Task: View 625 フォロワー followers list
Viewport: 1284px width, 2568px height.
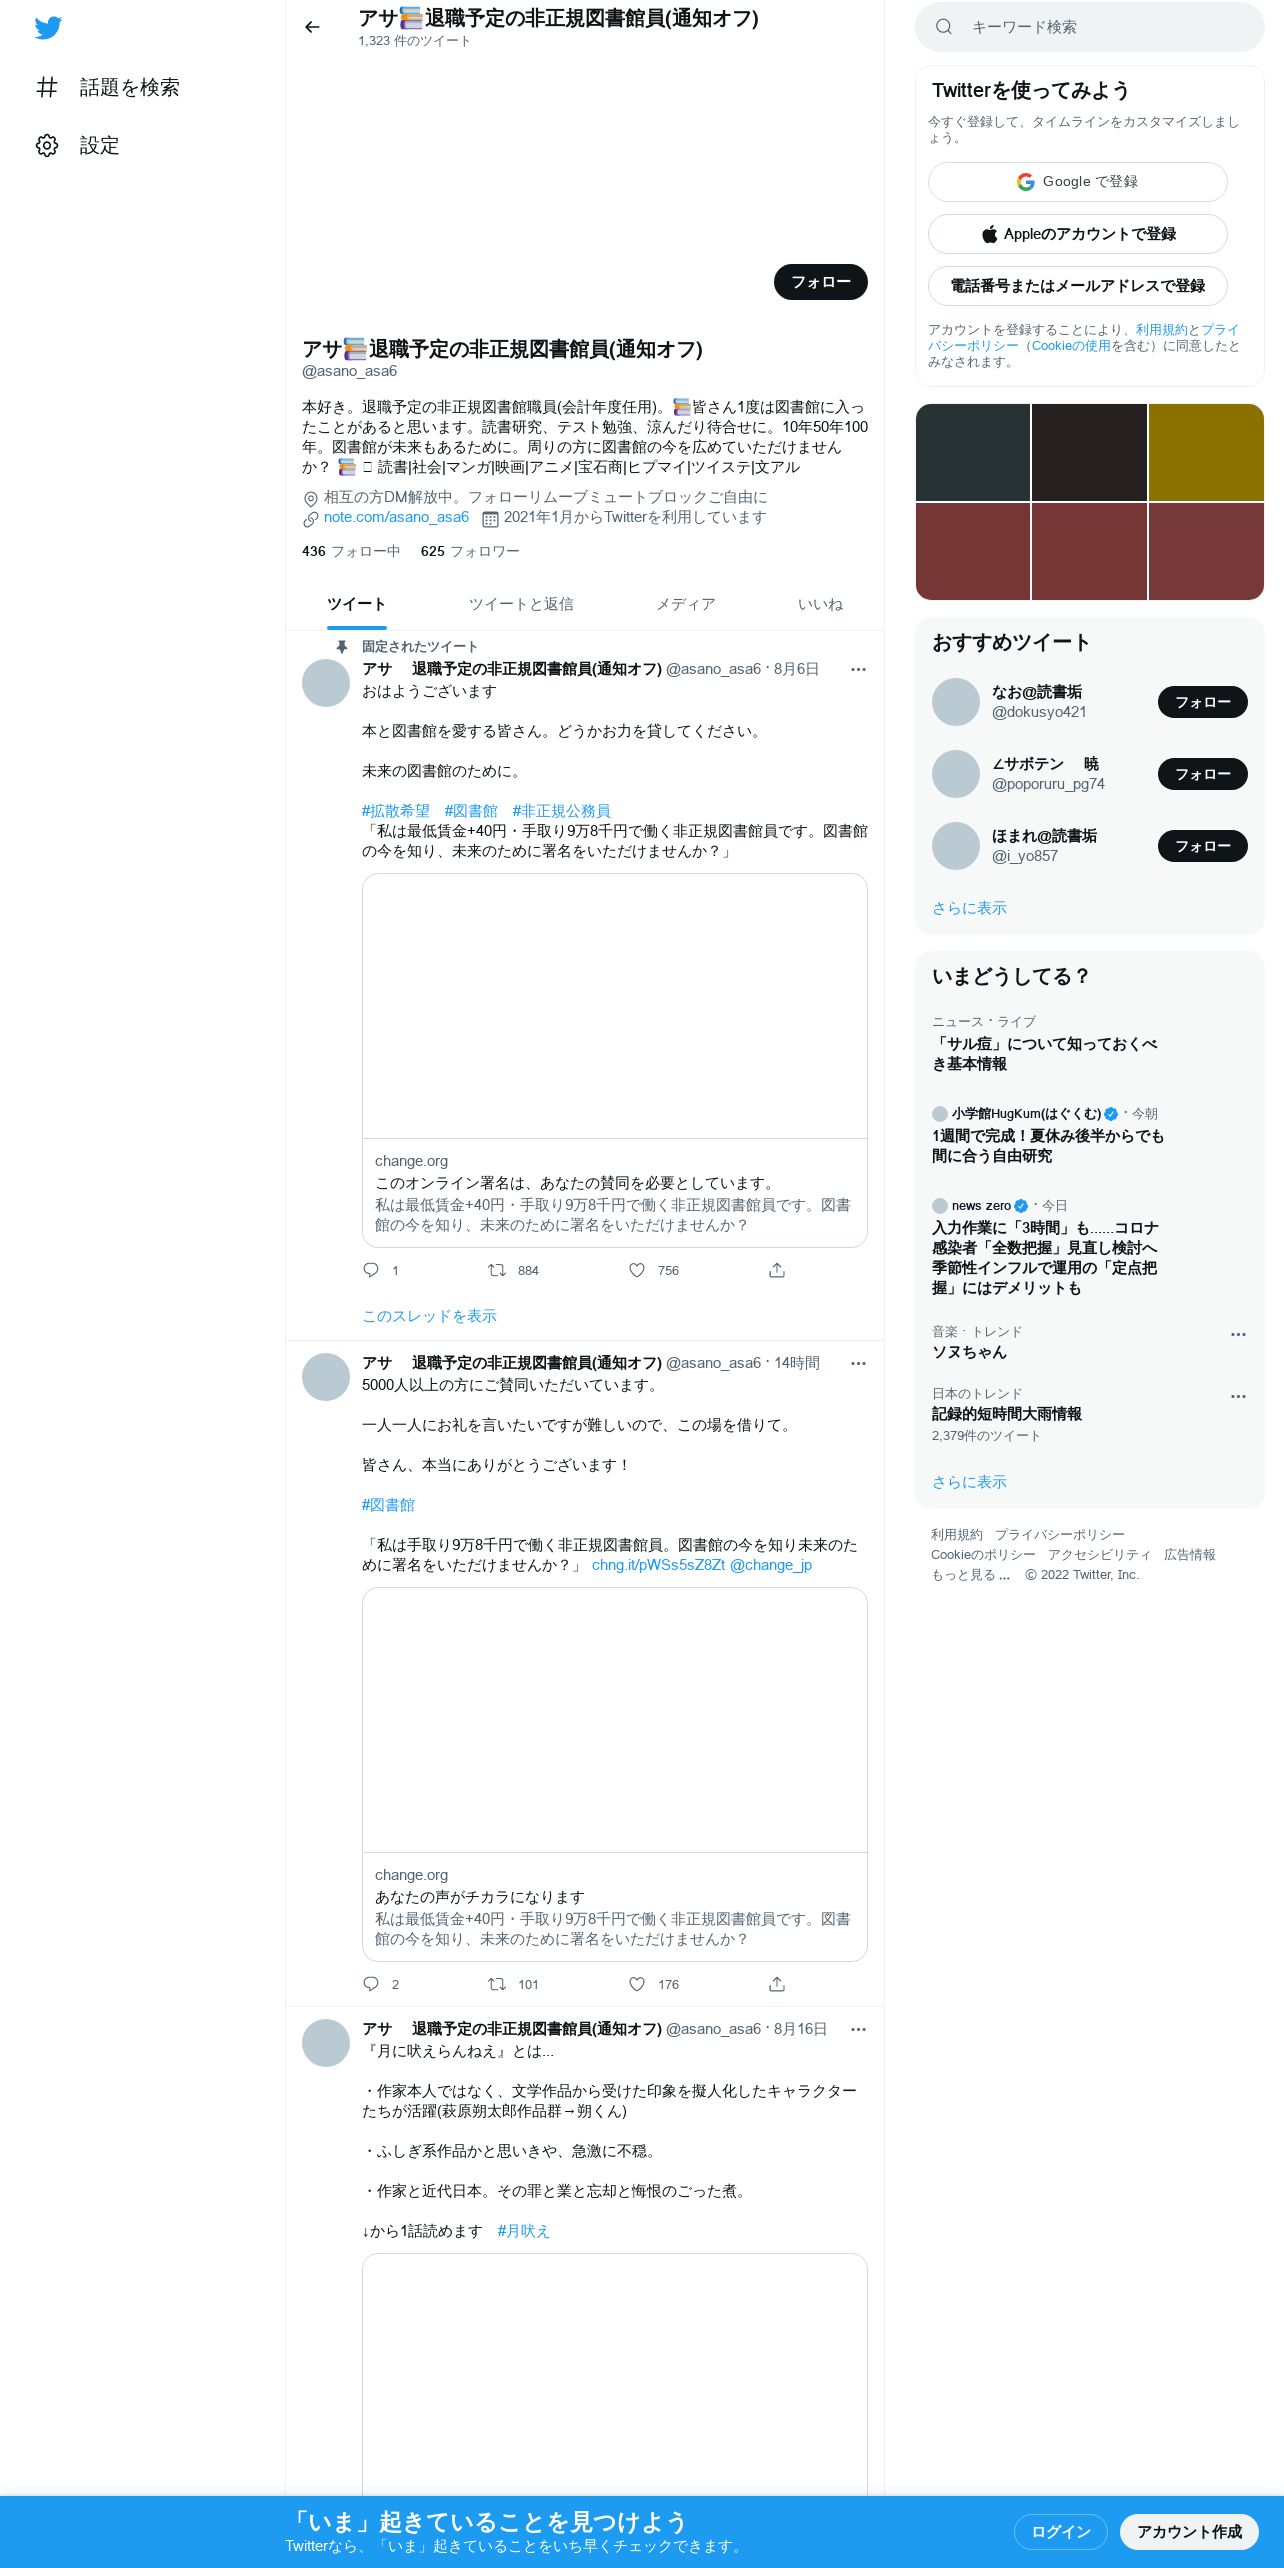Action: point(470,551)
